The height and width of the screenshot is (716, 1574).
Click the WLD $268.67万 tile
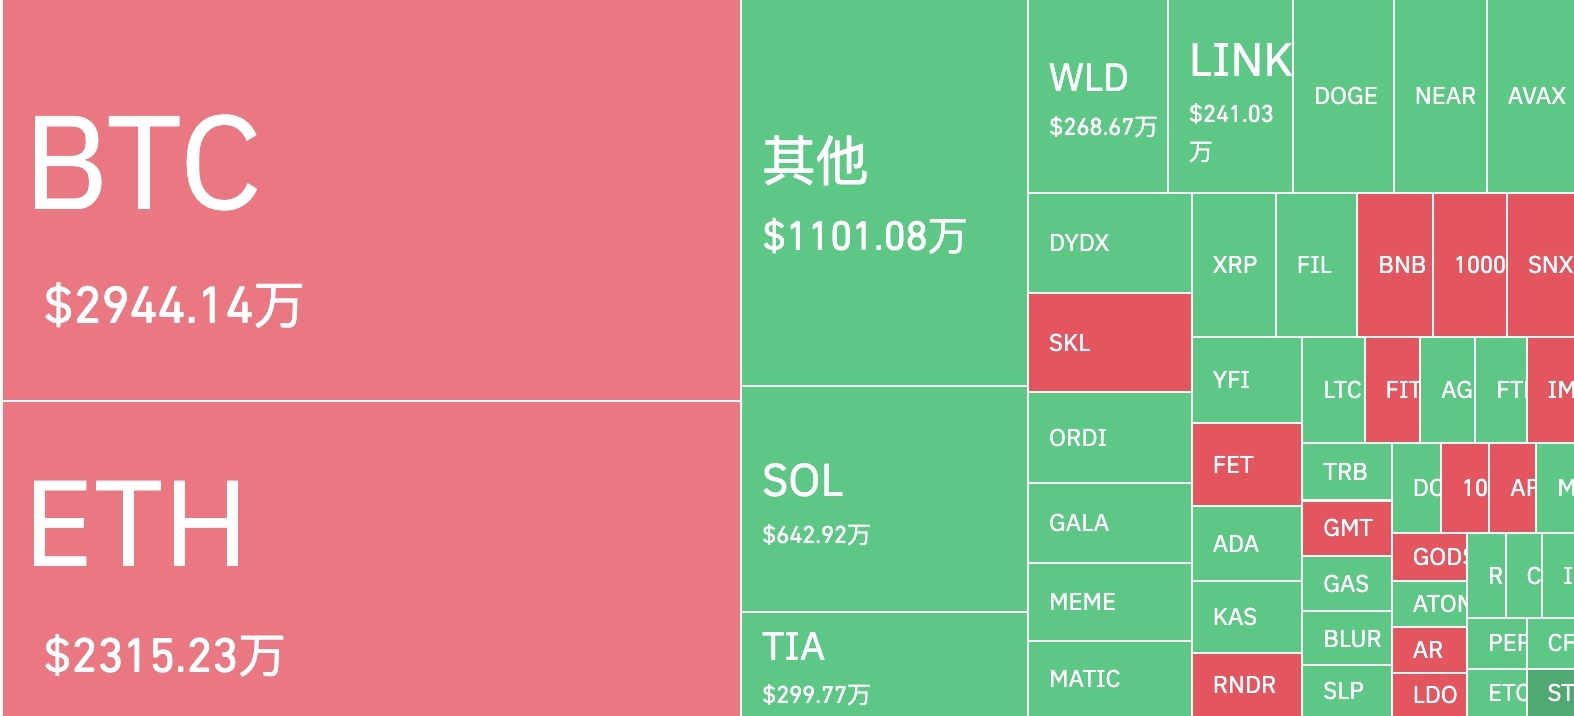1098,96
